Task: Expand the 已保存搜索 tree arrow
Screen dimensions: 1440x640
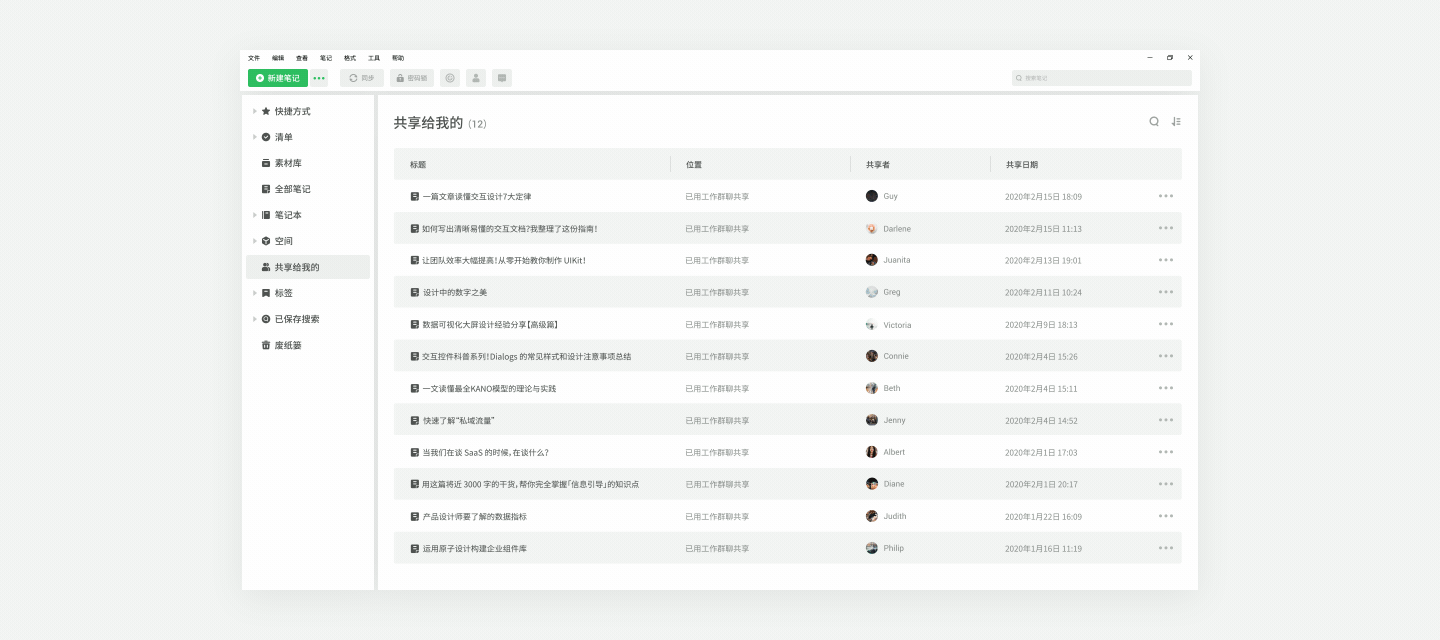Action: tap(255, 319)
